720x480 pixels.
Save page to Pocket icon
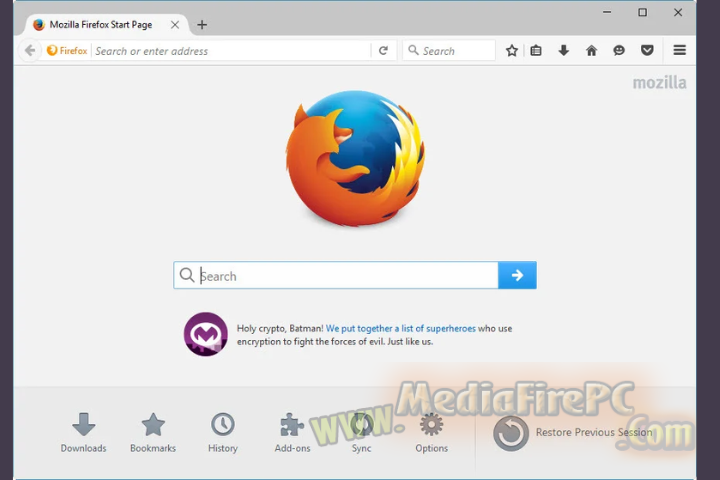point(647,51)
